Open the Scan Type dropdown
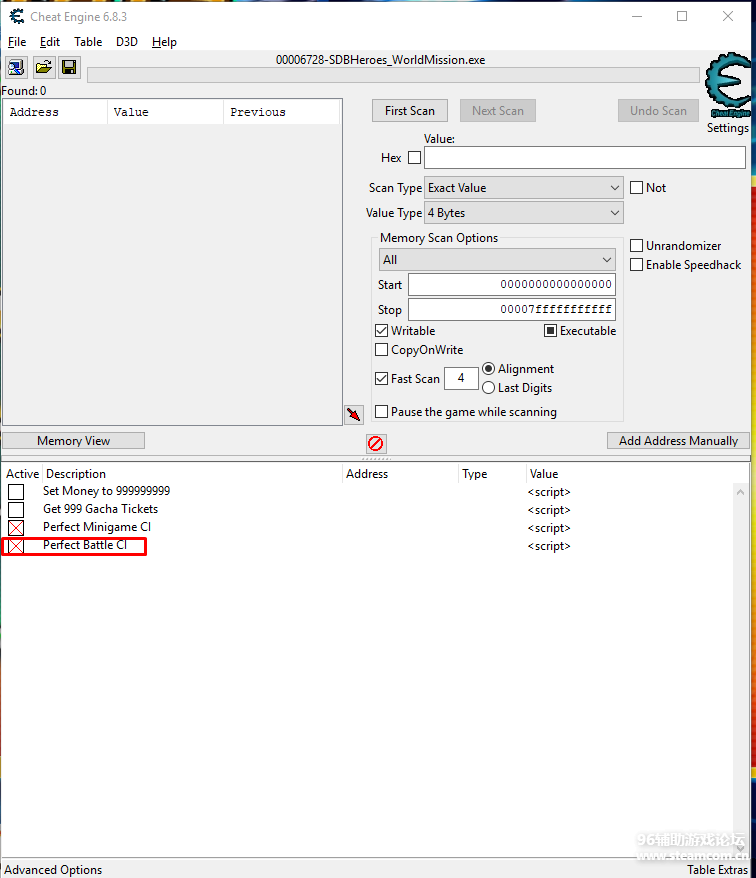Viewport: 756px width, 878px height. click(x=524, y=188)
